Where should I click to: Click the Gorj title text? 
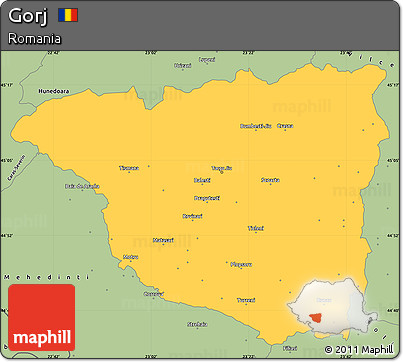(x=28, y=16)
